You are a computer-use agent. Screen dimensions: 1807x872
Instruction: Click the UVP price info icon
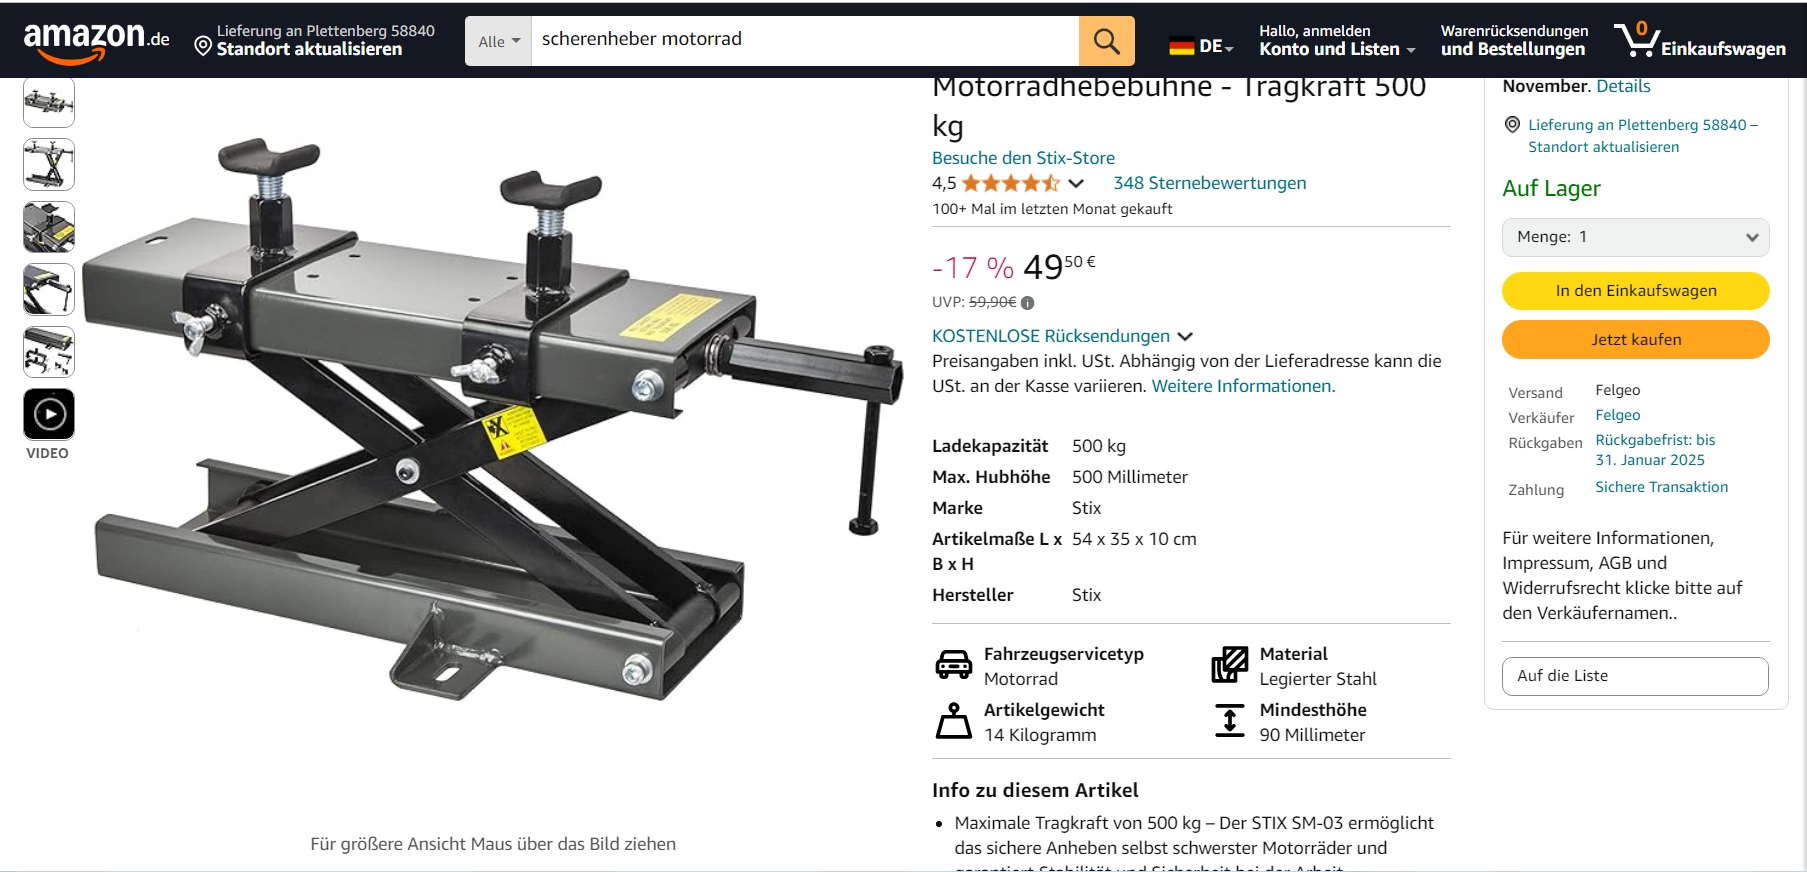1027,303
